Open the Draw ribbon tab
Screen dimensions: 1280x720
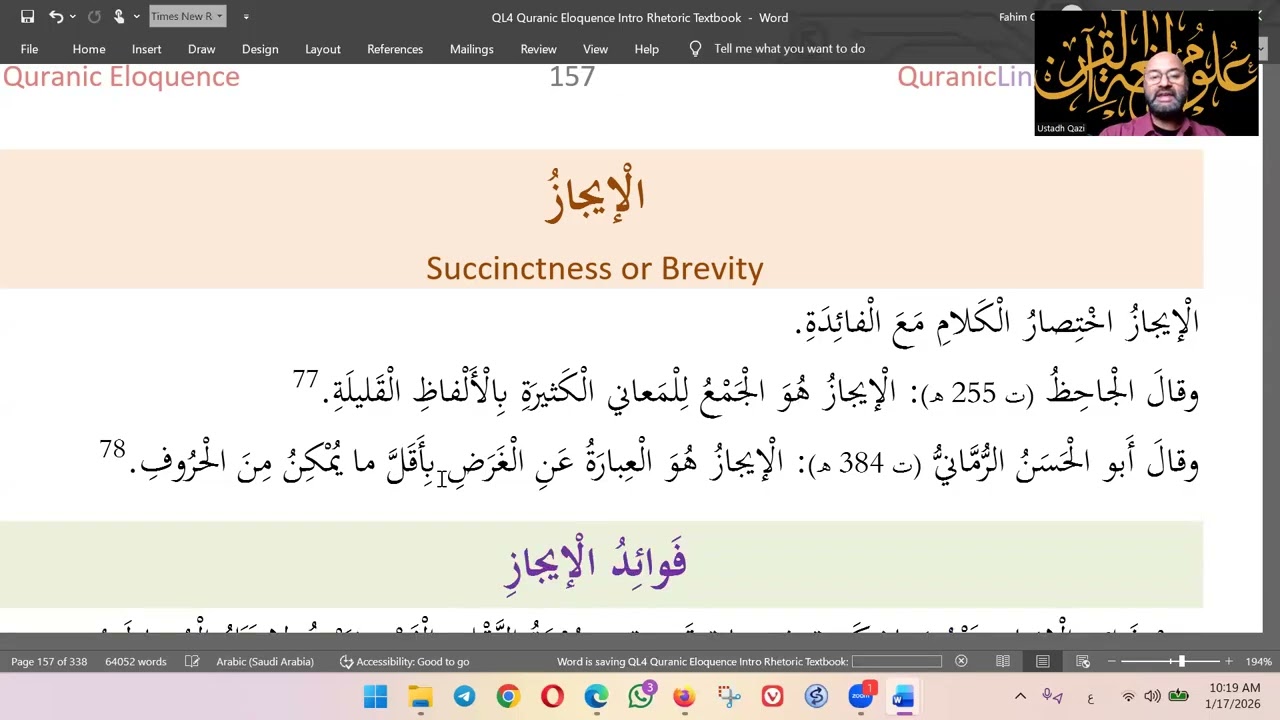(201, 49)
